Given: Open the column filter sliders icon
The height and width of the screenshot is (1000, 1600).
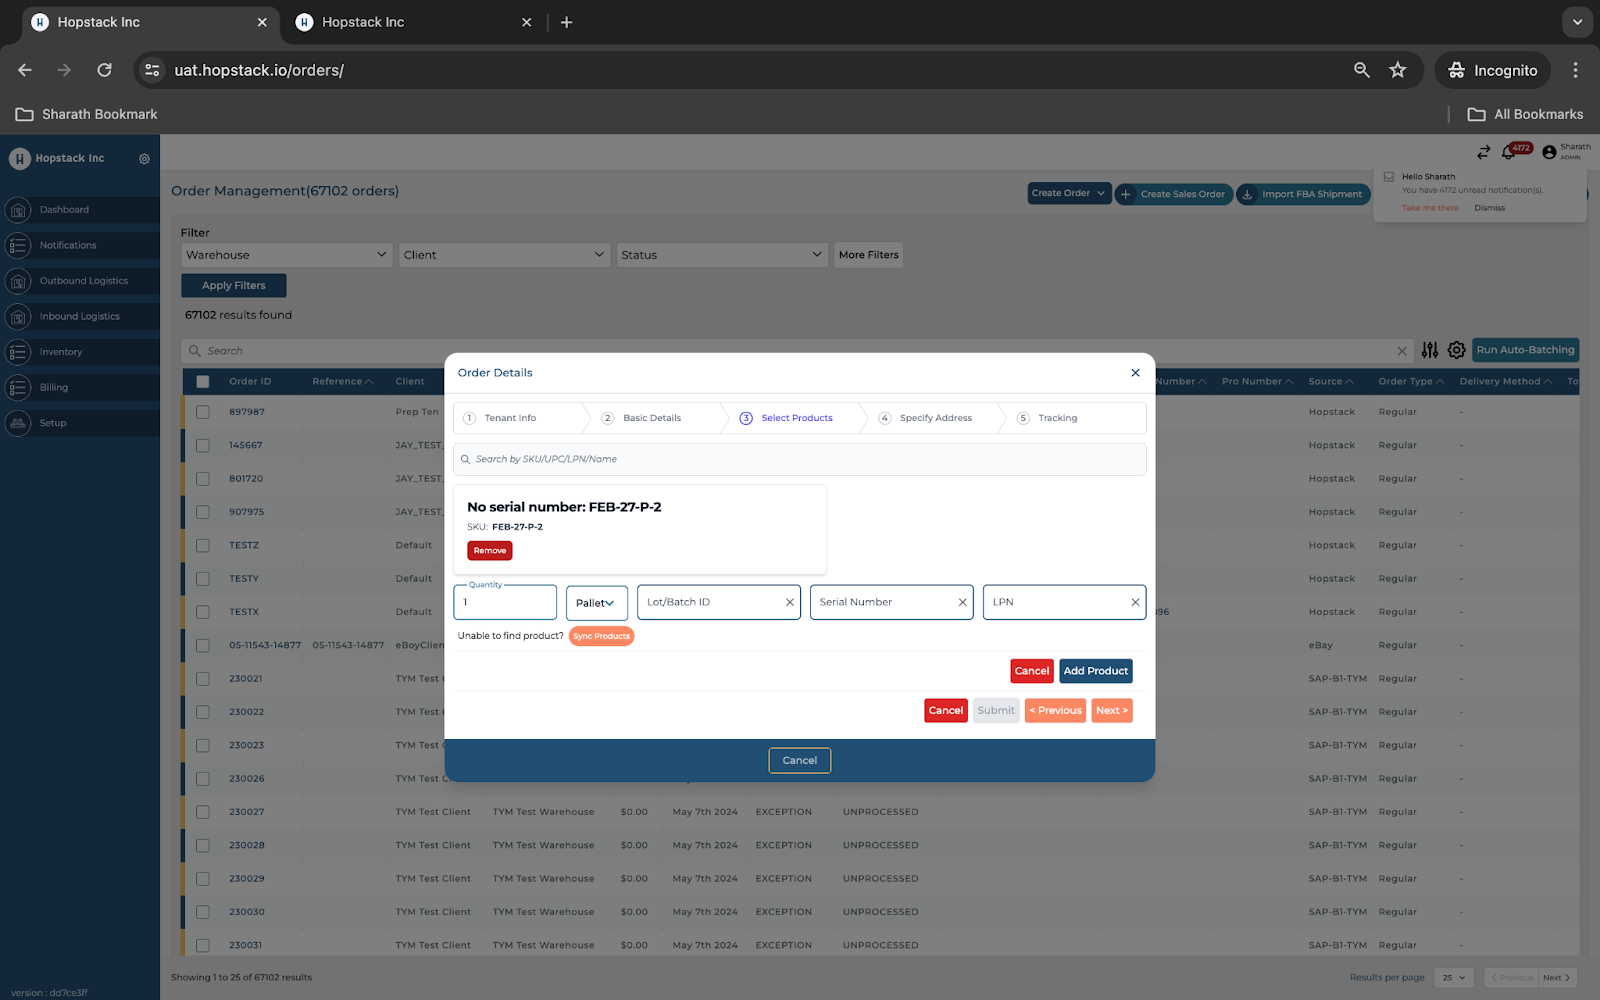Looking at the screenshot, I should click(1430, 350).
